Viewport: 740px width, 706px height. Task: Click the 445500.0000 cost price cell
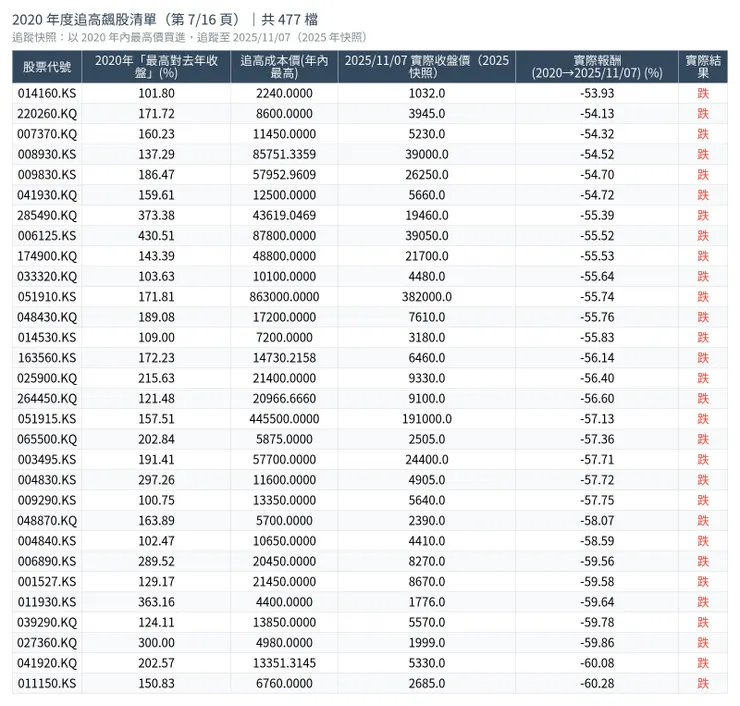pyautogui.click(x=284, y=419)
